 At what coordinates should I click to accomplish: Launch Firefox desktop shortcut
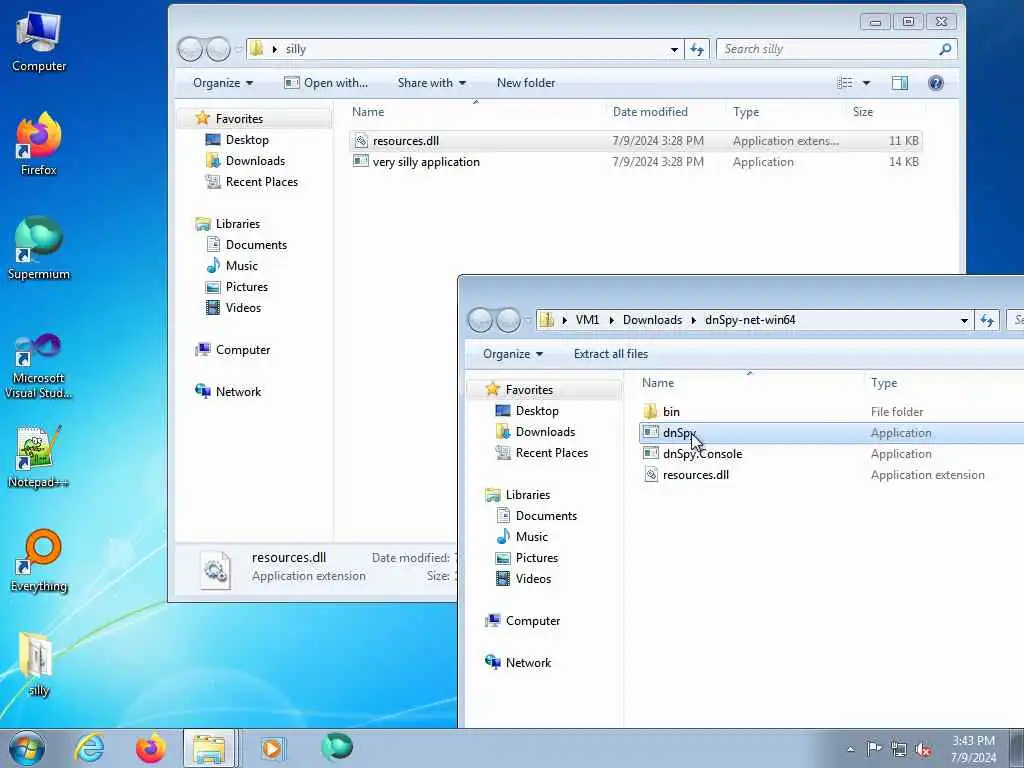coord(39,144)
